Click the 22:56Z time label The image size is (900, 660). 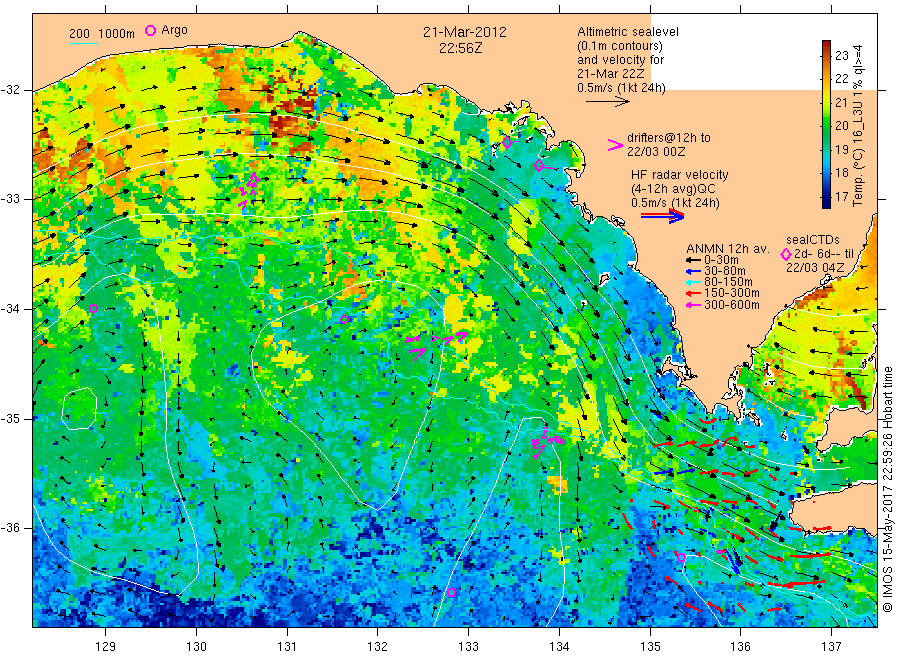461,48
